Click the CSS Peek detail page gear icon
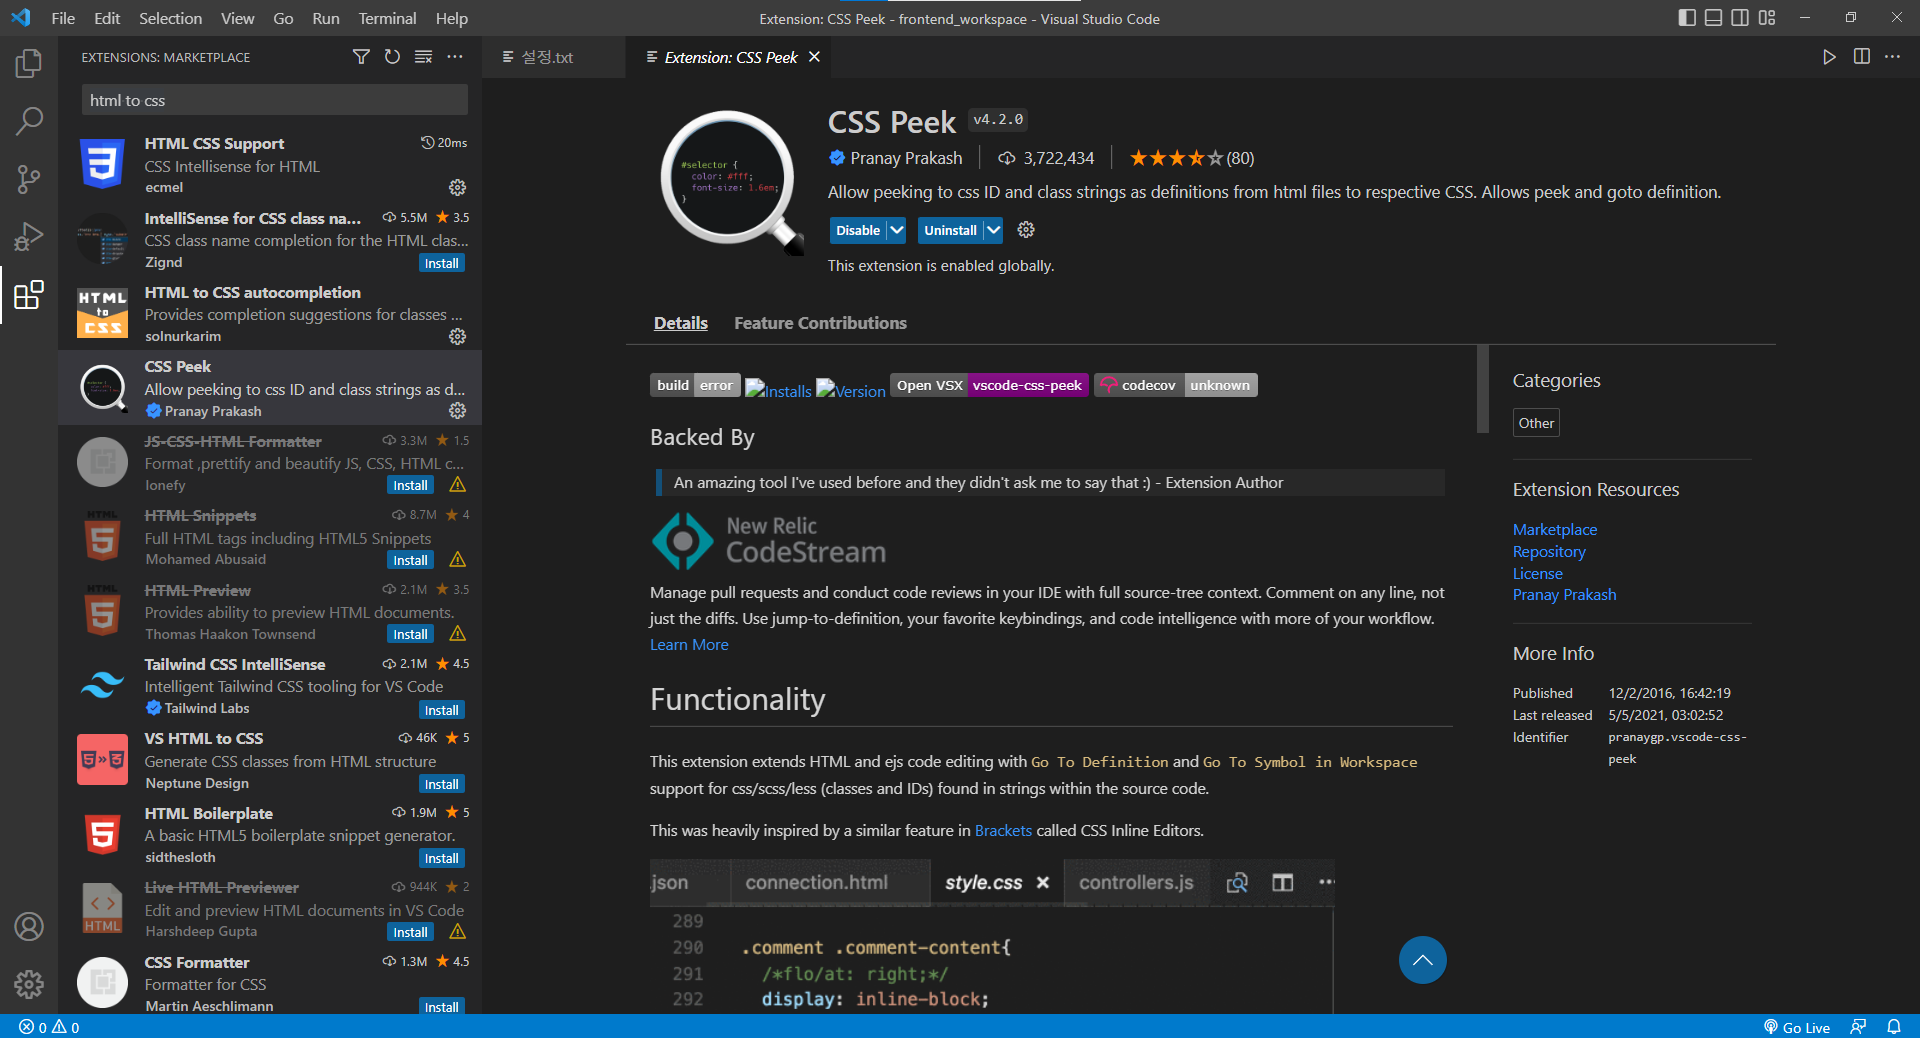 1026,230
